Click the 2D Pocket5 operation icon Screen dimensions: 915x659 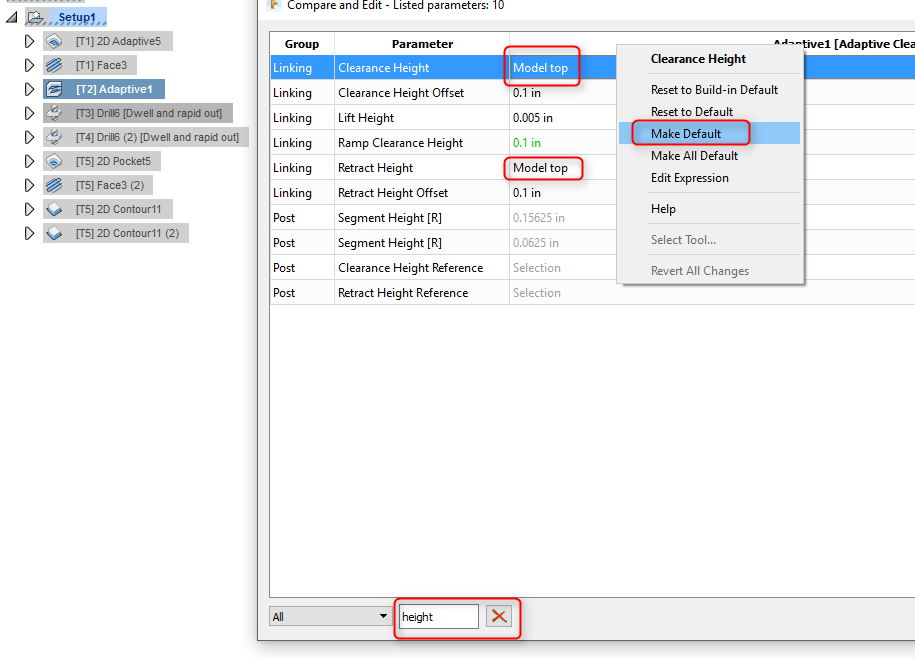pos(54,161)
